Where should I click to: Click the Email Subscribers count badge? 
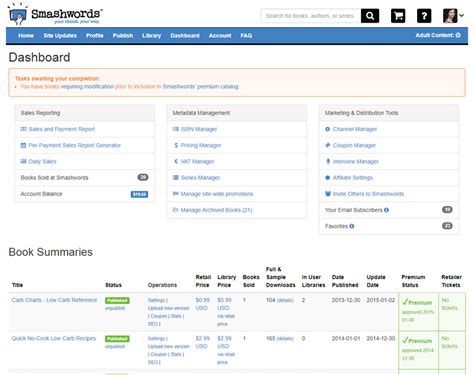[447, 210]
